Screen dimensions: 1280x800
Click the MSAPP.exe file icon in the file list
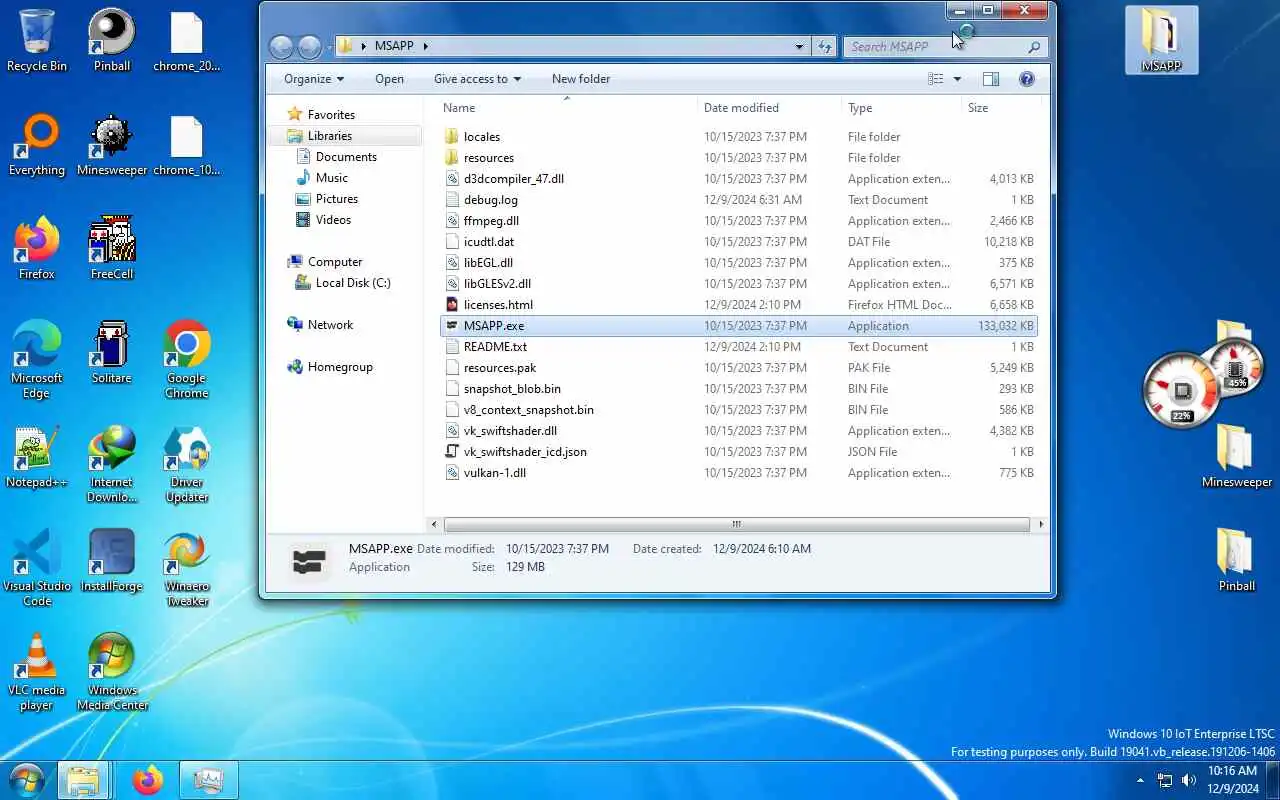tap(452, 326)
